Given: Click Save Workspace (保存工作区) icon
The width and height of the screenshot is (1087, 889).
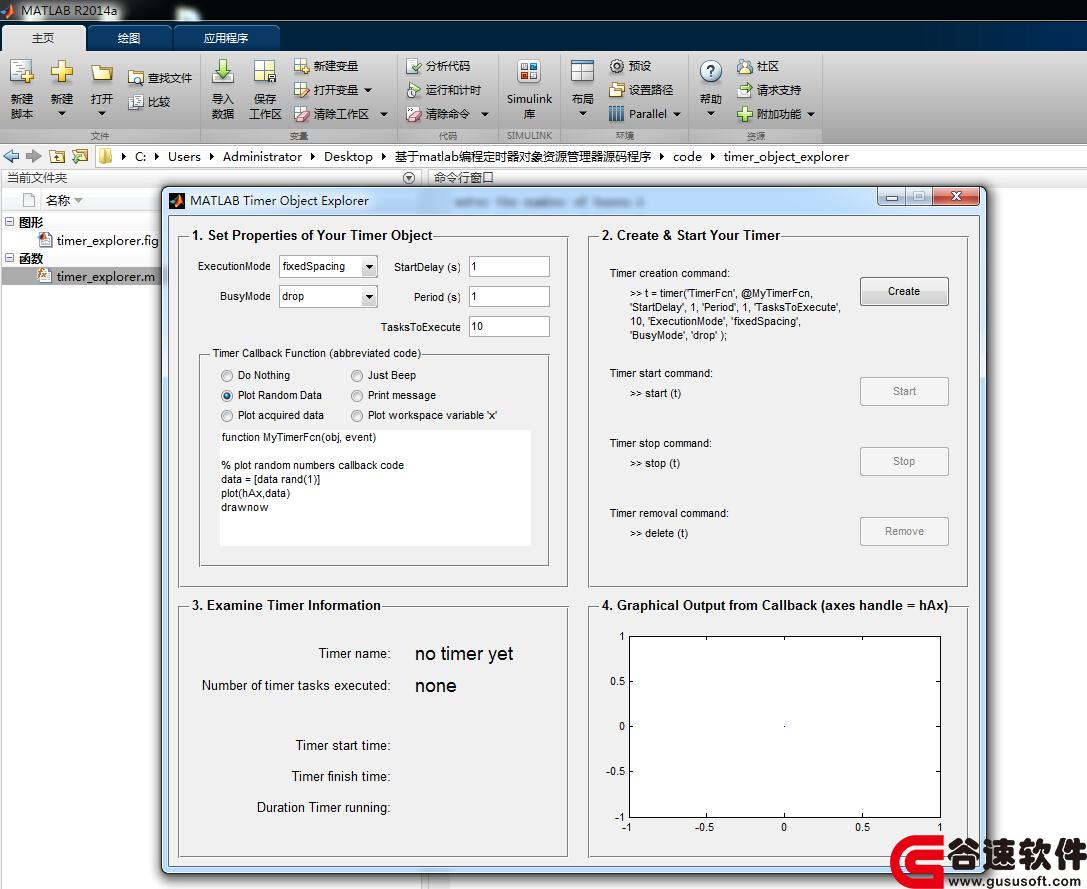Looking at the screenshot, I should point(265,71).
